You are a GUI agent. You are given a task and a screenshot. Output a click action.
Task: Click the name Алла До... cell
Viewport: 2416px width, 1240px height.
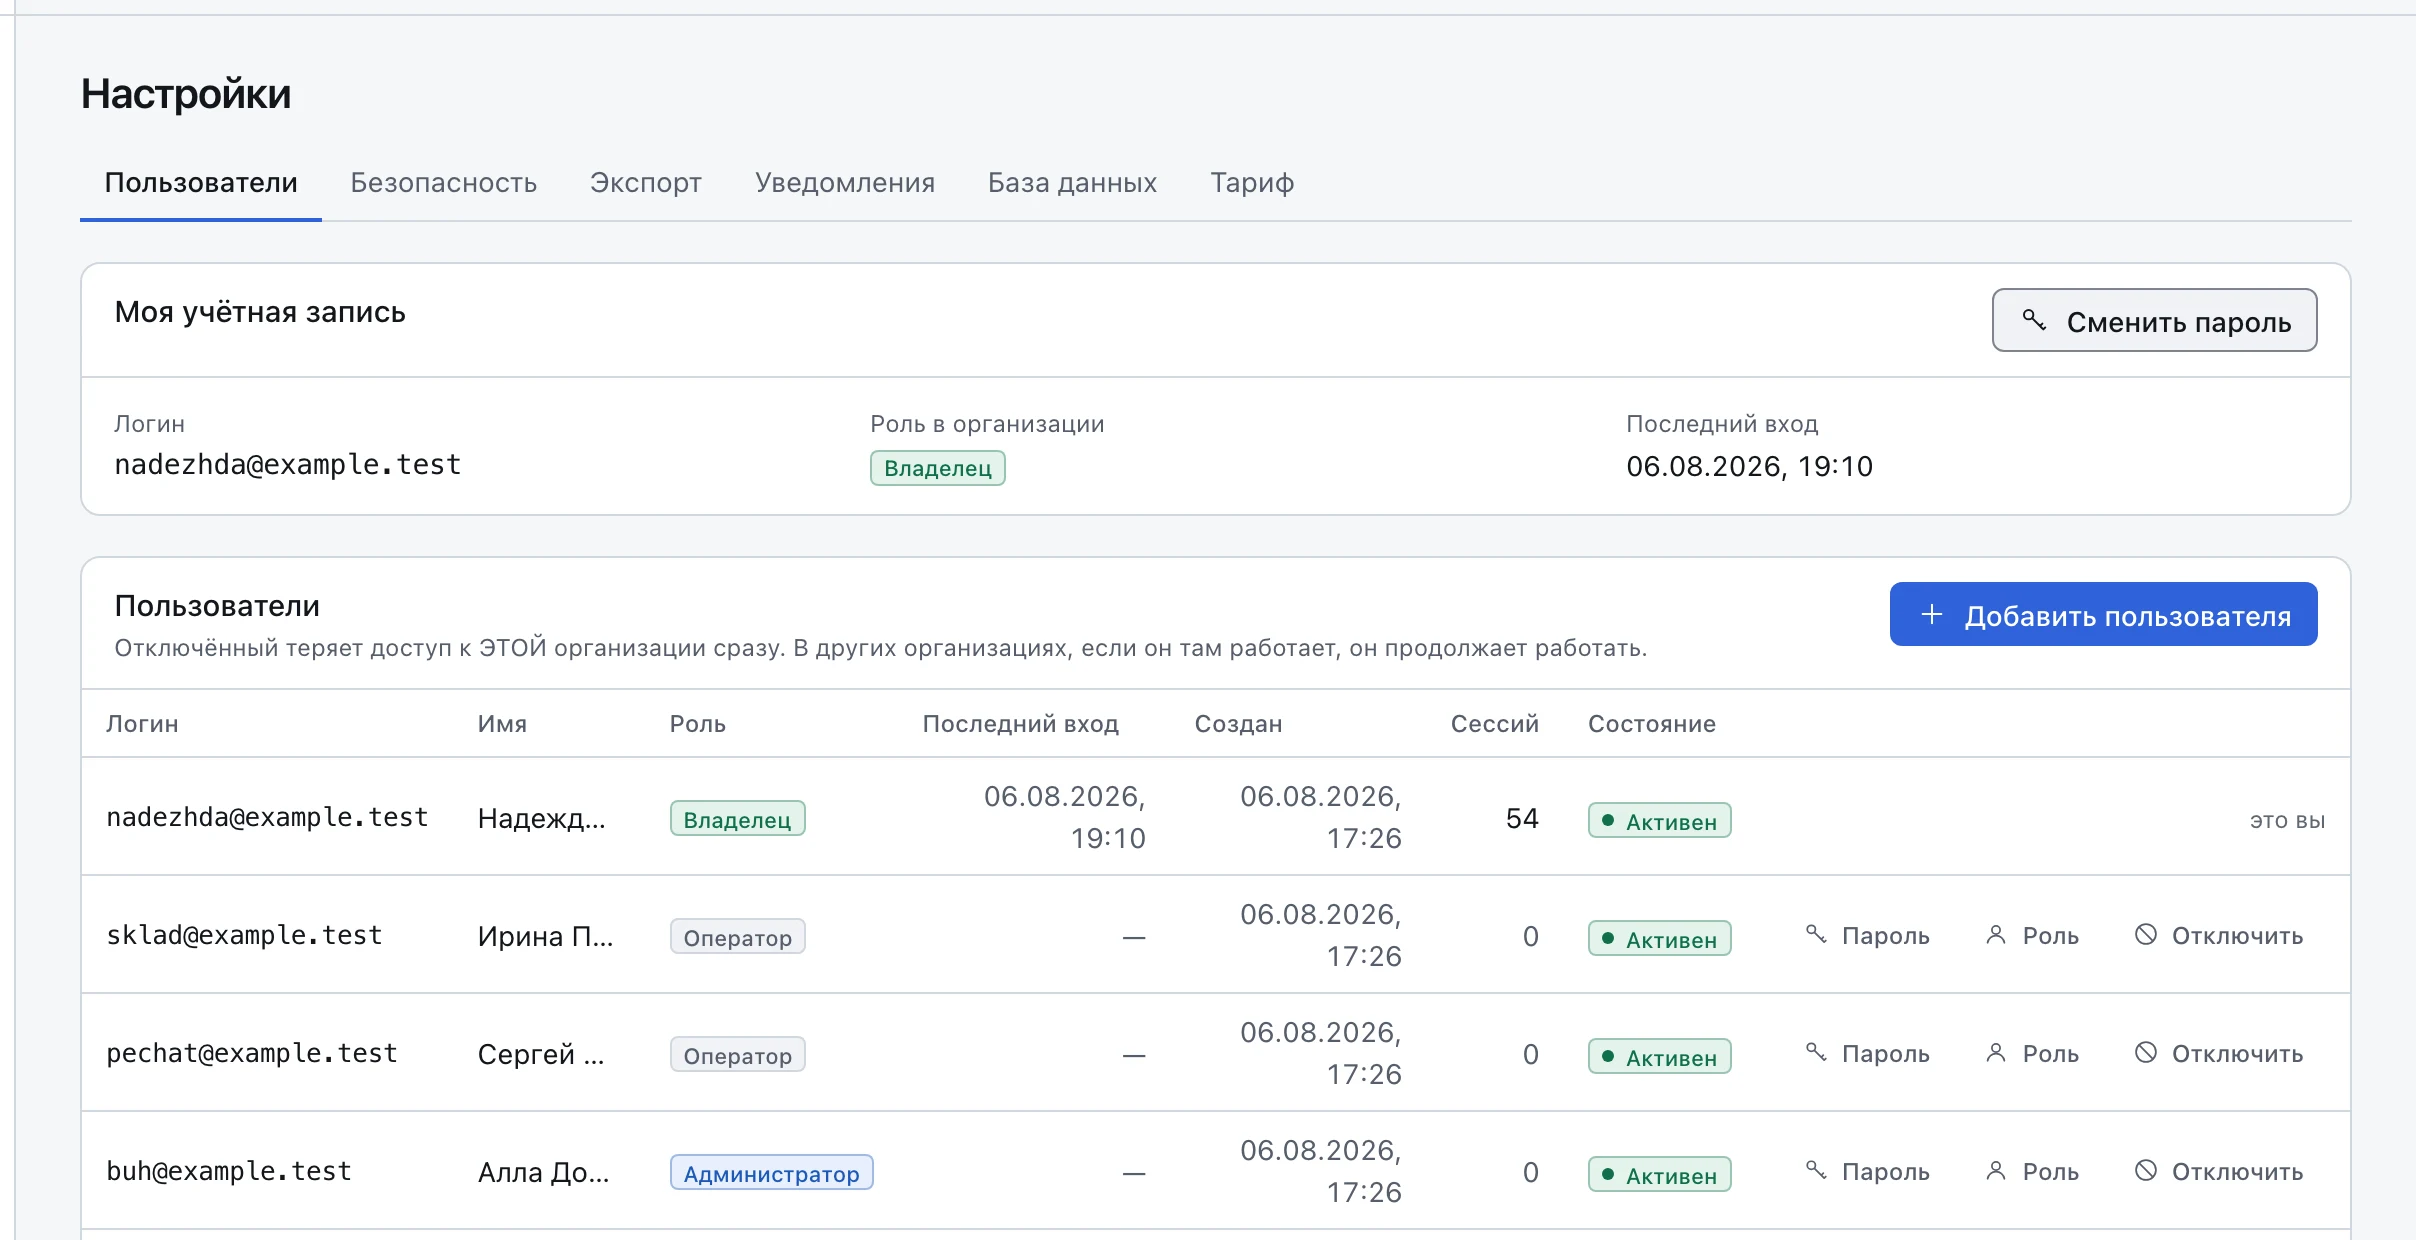[x=543, y=1172]
